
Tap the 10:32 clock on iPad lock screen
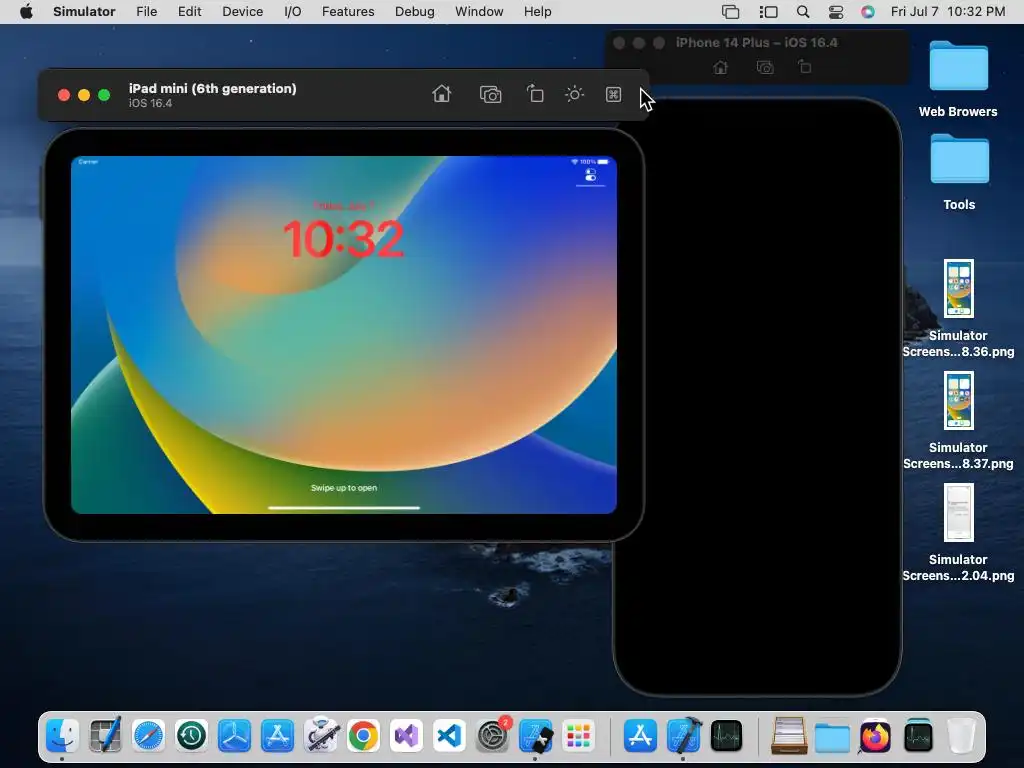(344, 238)
